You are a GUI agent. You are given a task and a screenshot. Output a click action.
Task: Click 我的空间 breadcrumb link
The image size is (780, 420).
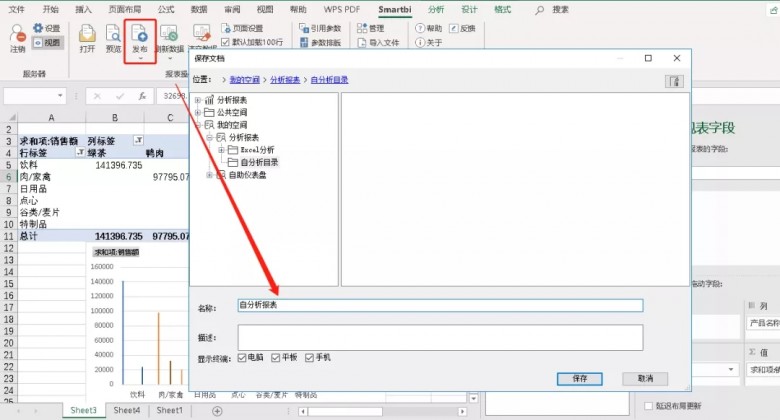(245, 80)
